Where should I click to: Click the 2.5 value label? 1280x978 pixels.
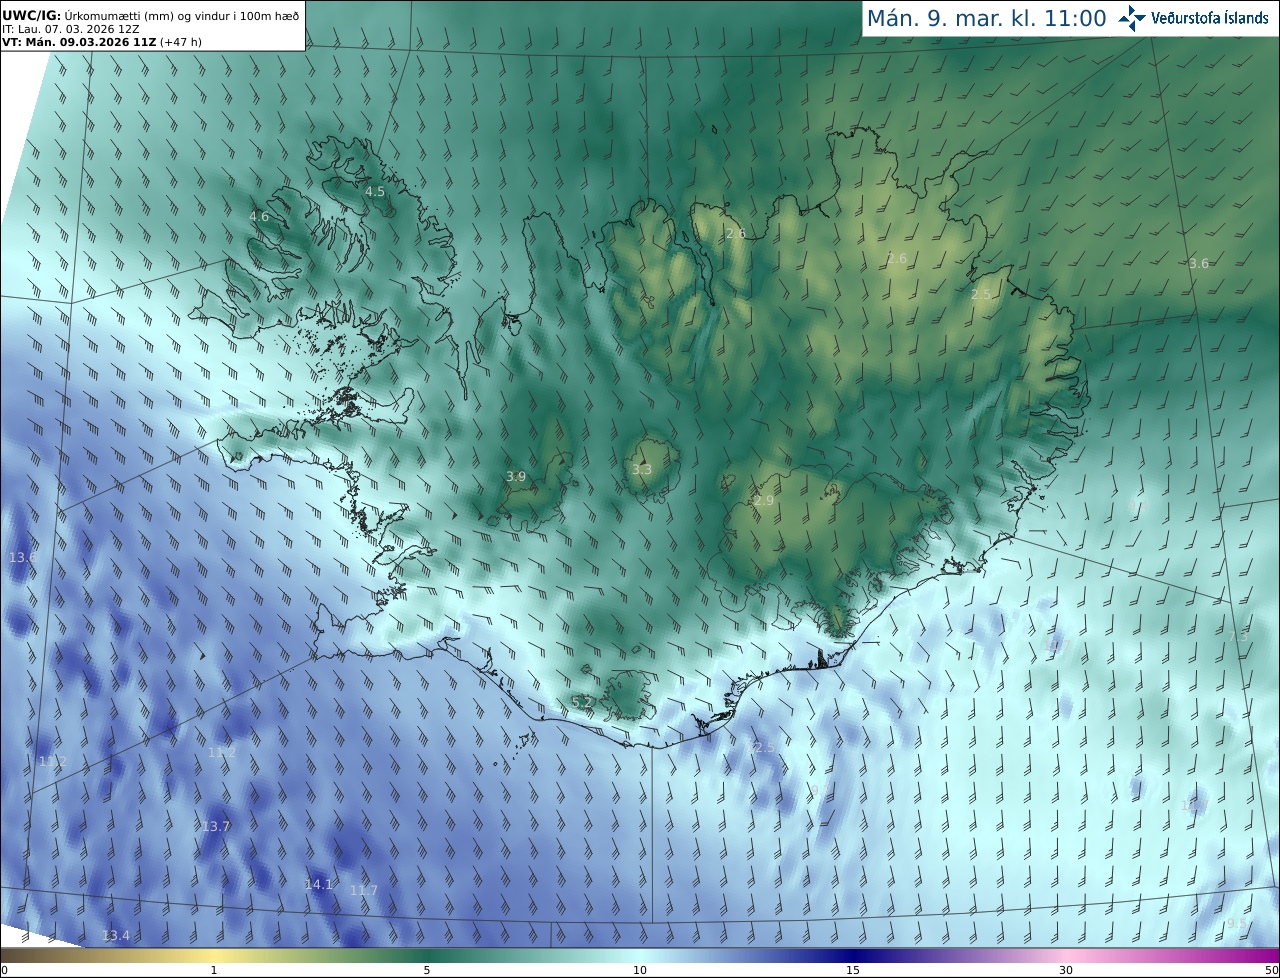(981, 294)
